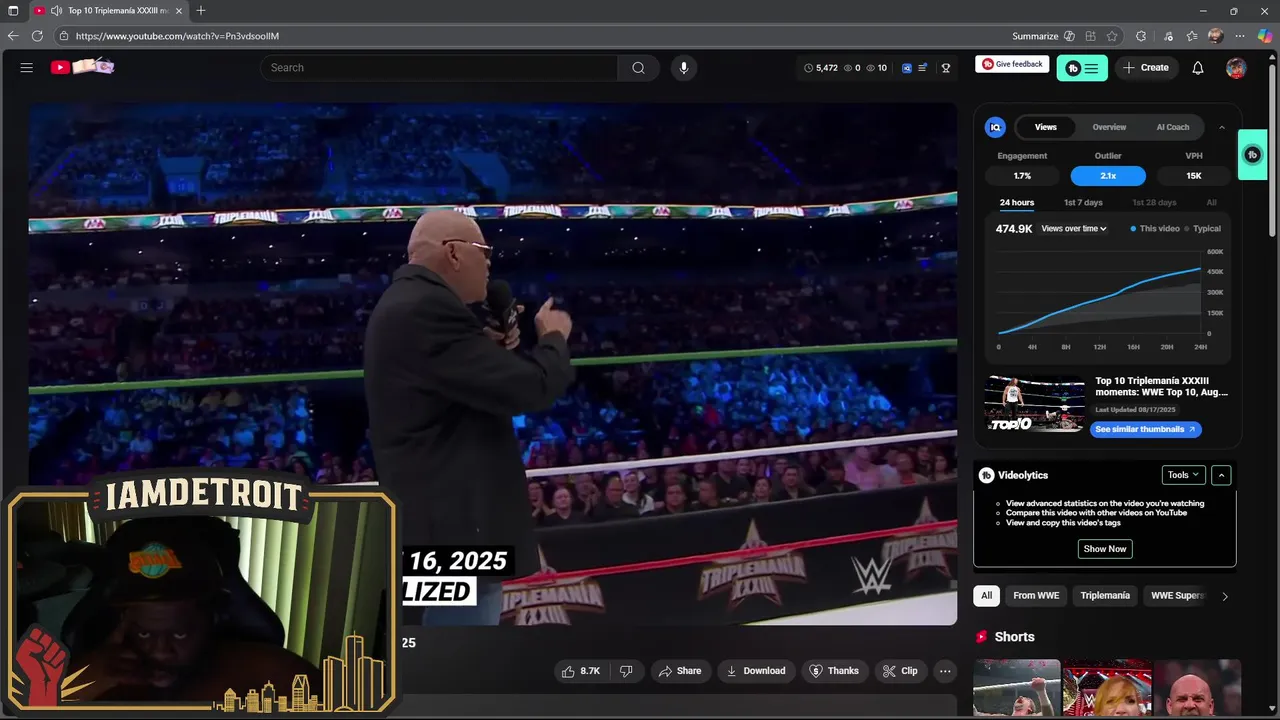Toggle the Typical legend on chart
This screenshot has height=720, width=1280.
click(x=1203, y=229)
